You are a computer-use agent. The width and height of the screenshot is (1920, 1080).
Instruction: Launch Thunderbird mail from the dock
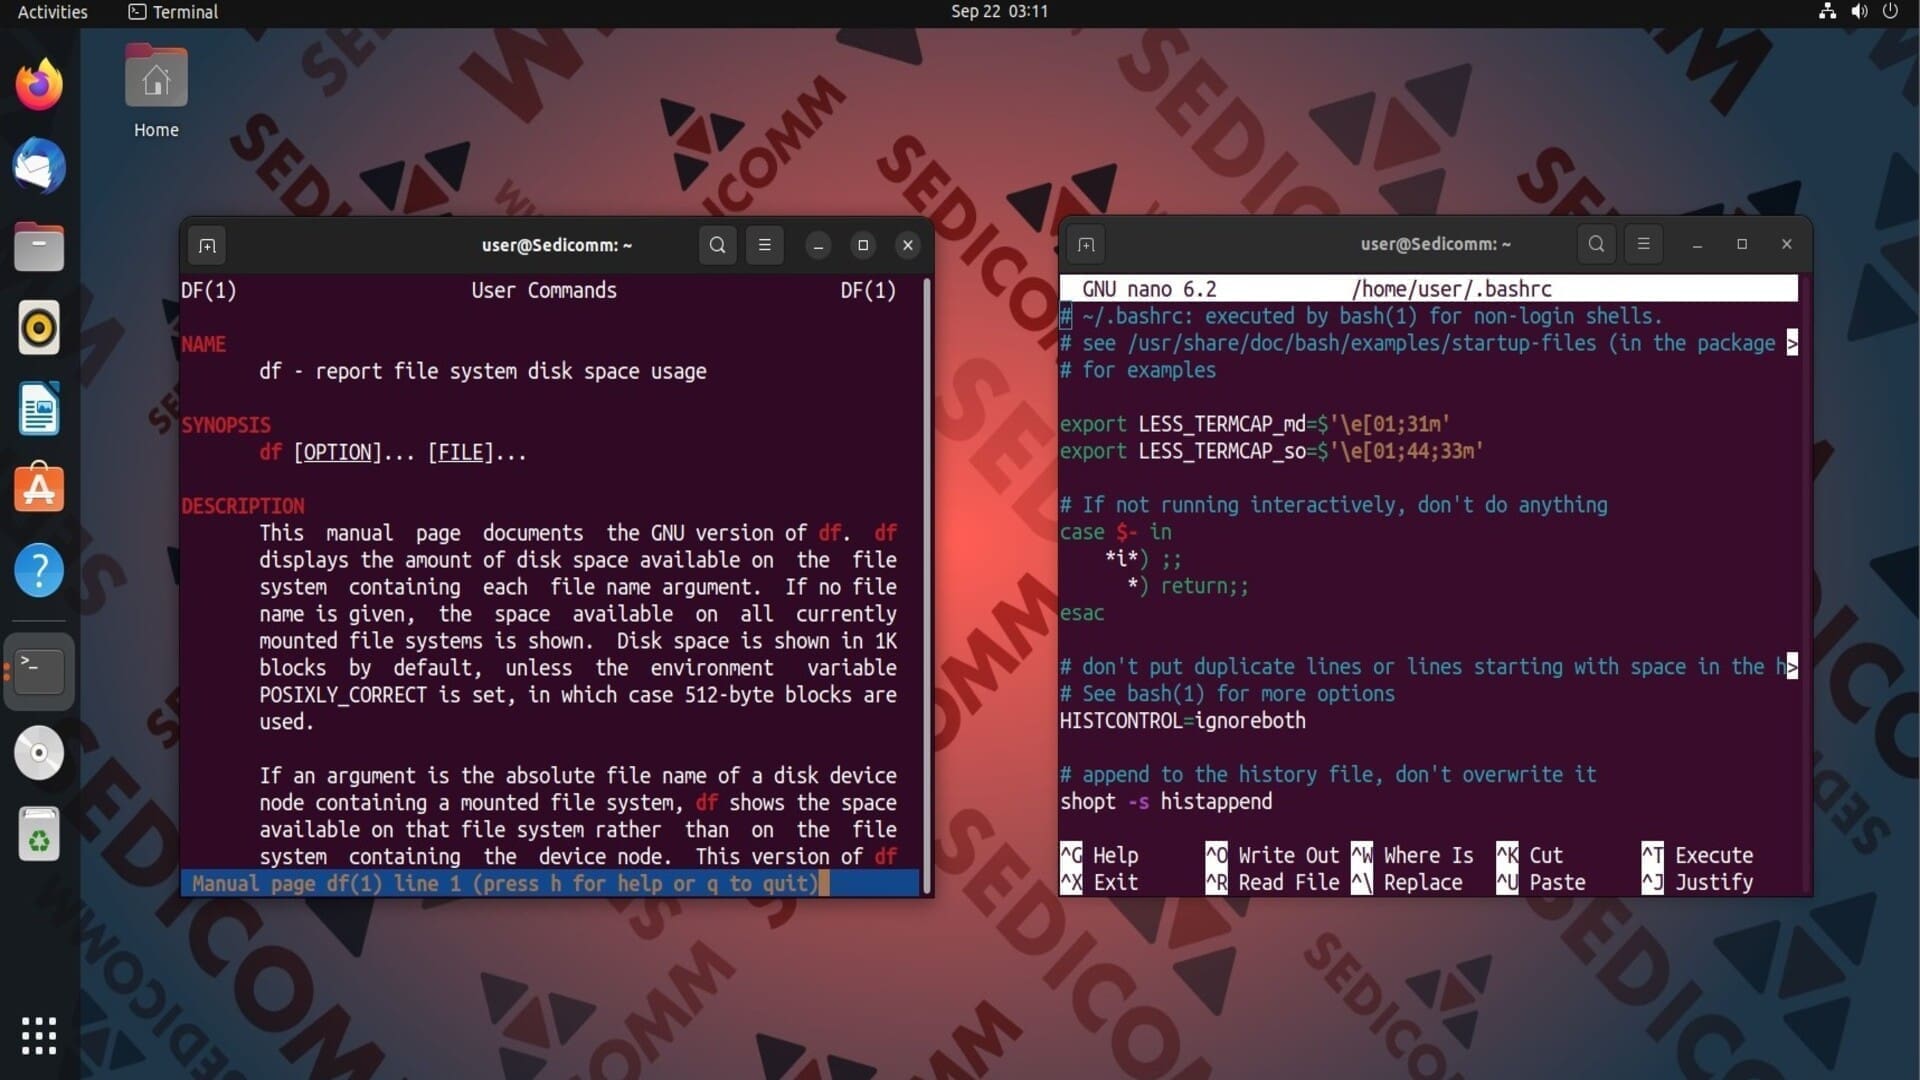point(39,166)
